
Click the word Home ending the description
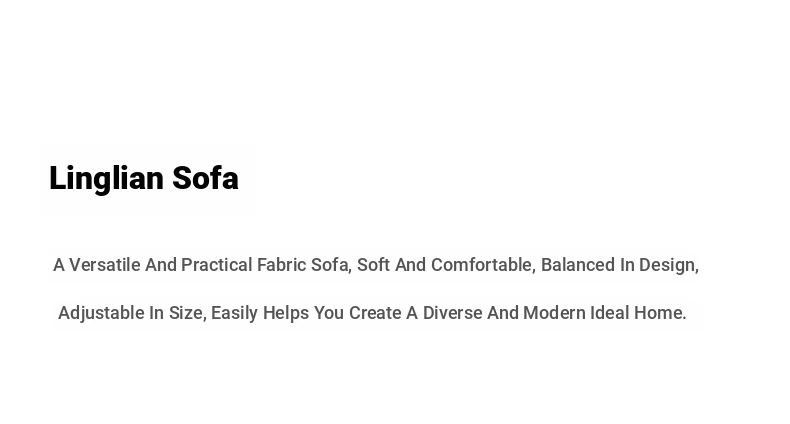tap(658, 313)
